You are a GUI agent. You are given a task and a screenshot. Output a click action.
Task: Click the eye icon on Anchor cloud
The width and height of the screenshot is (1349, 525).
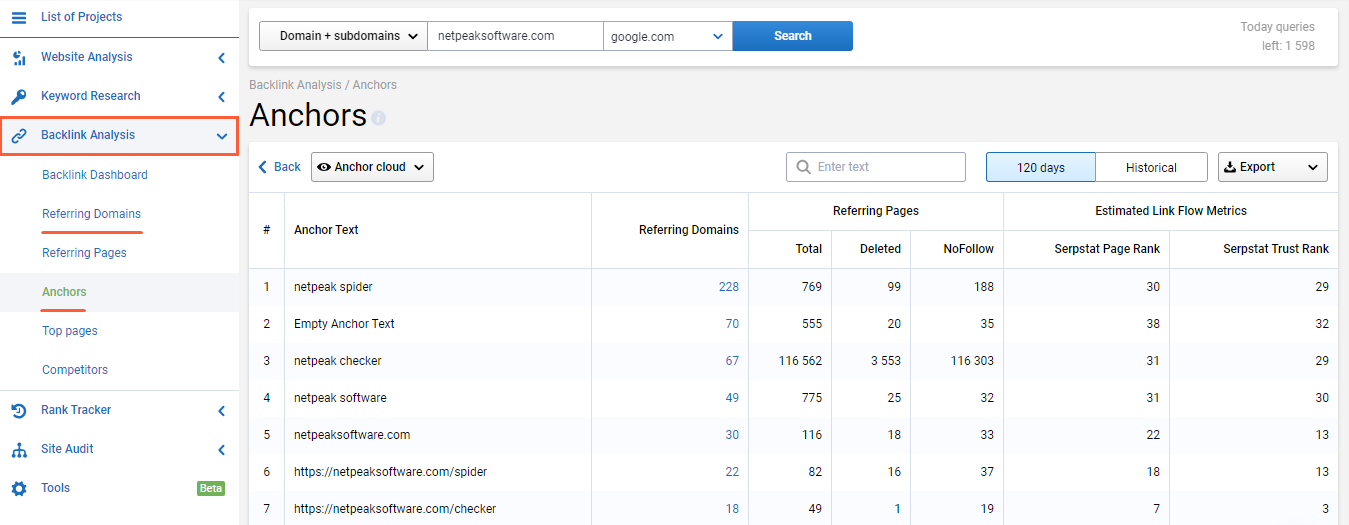[x=324, y=167]
